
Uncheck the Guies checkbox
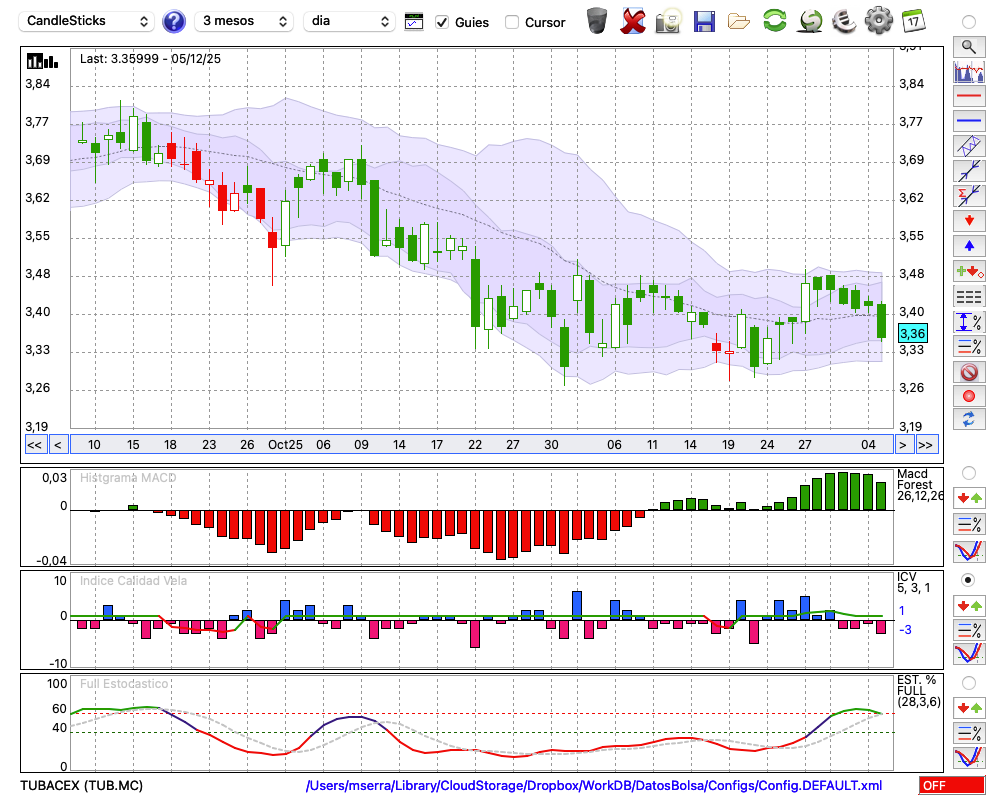(x=442, y=22)
